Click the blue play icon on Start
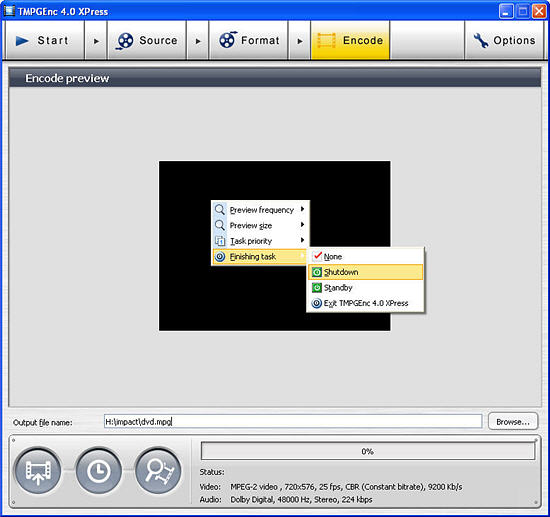The height and width of the screenshot is (517, 550). 22,41
